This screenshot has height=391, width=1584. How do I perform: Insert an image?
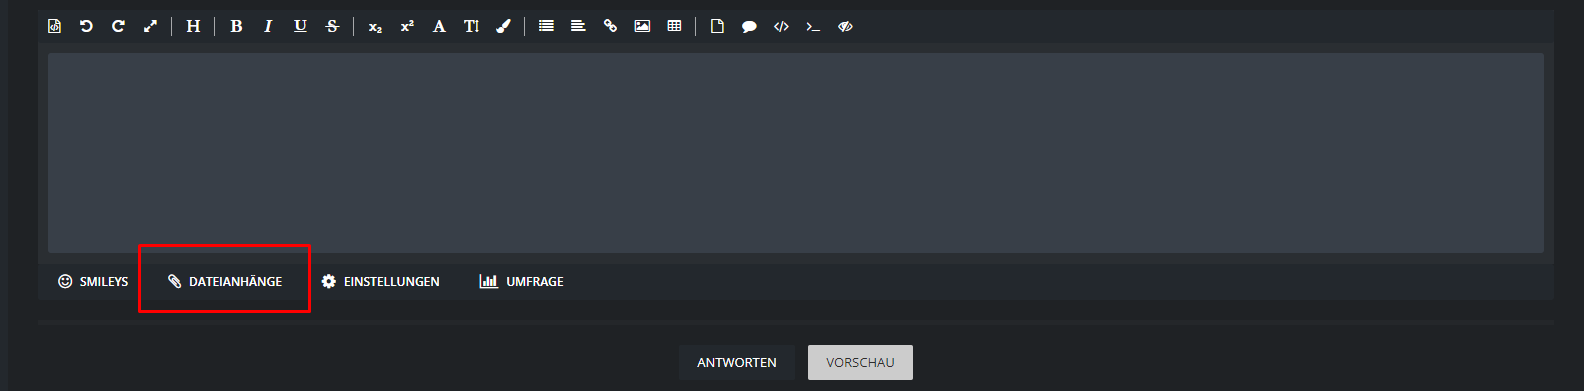coord(642,26)
